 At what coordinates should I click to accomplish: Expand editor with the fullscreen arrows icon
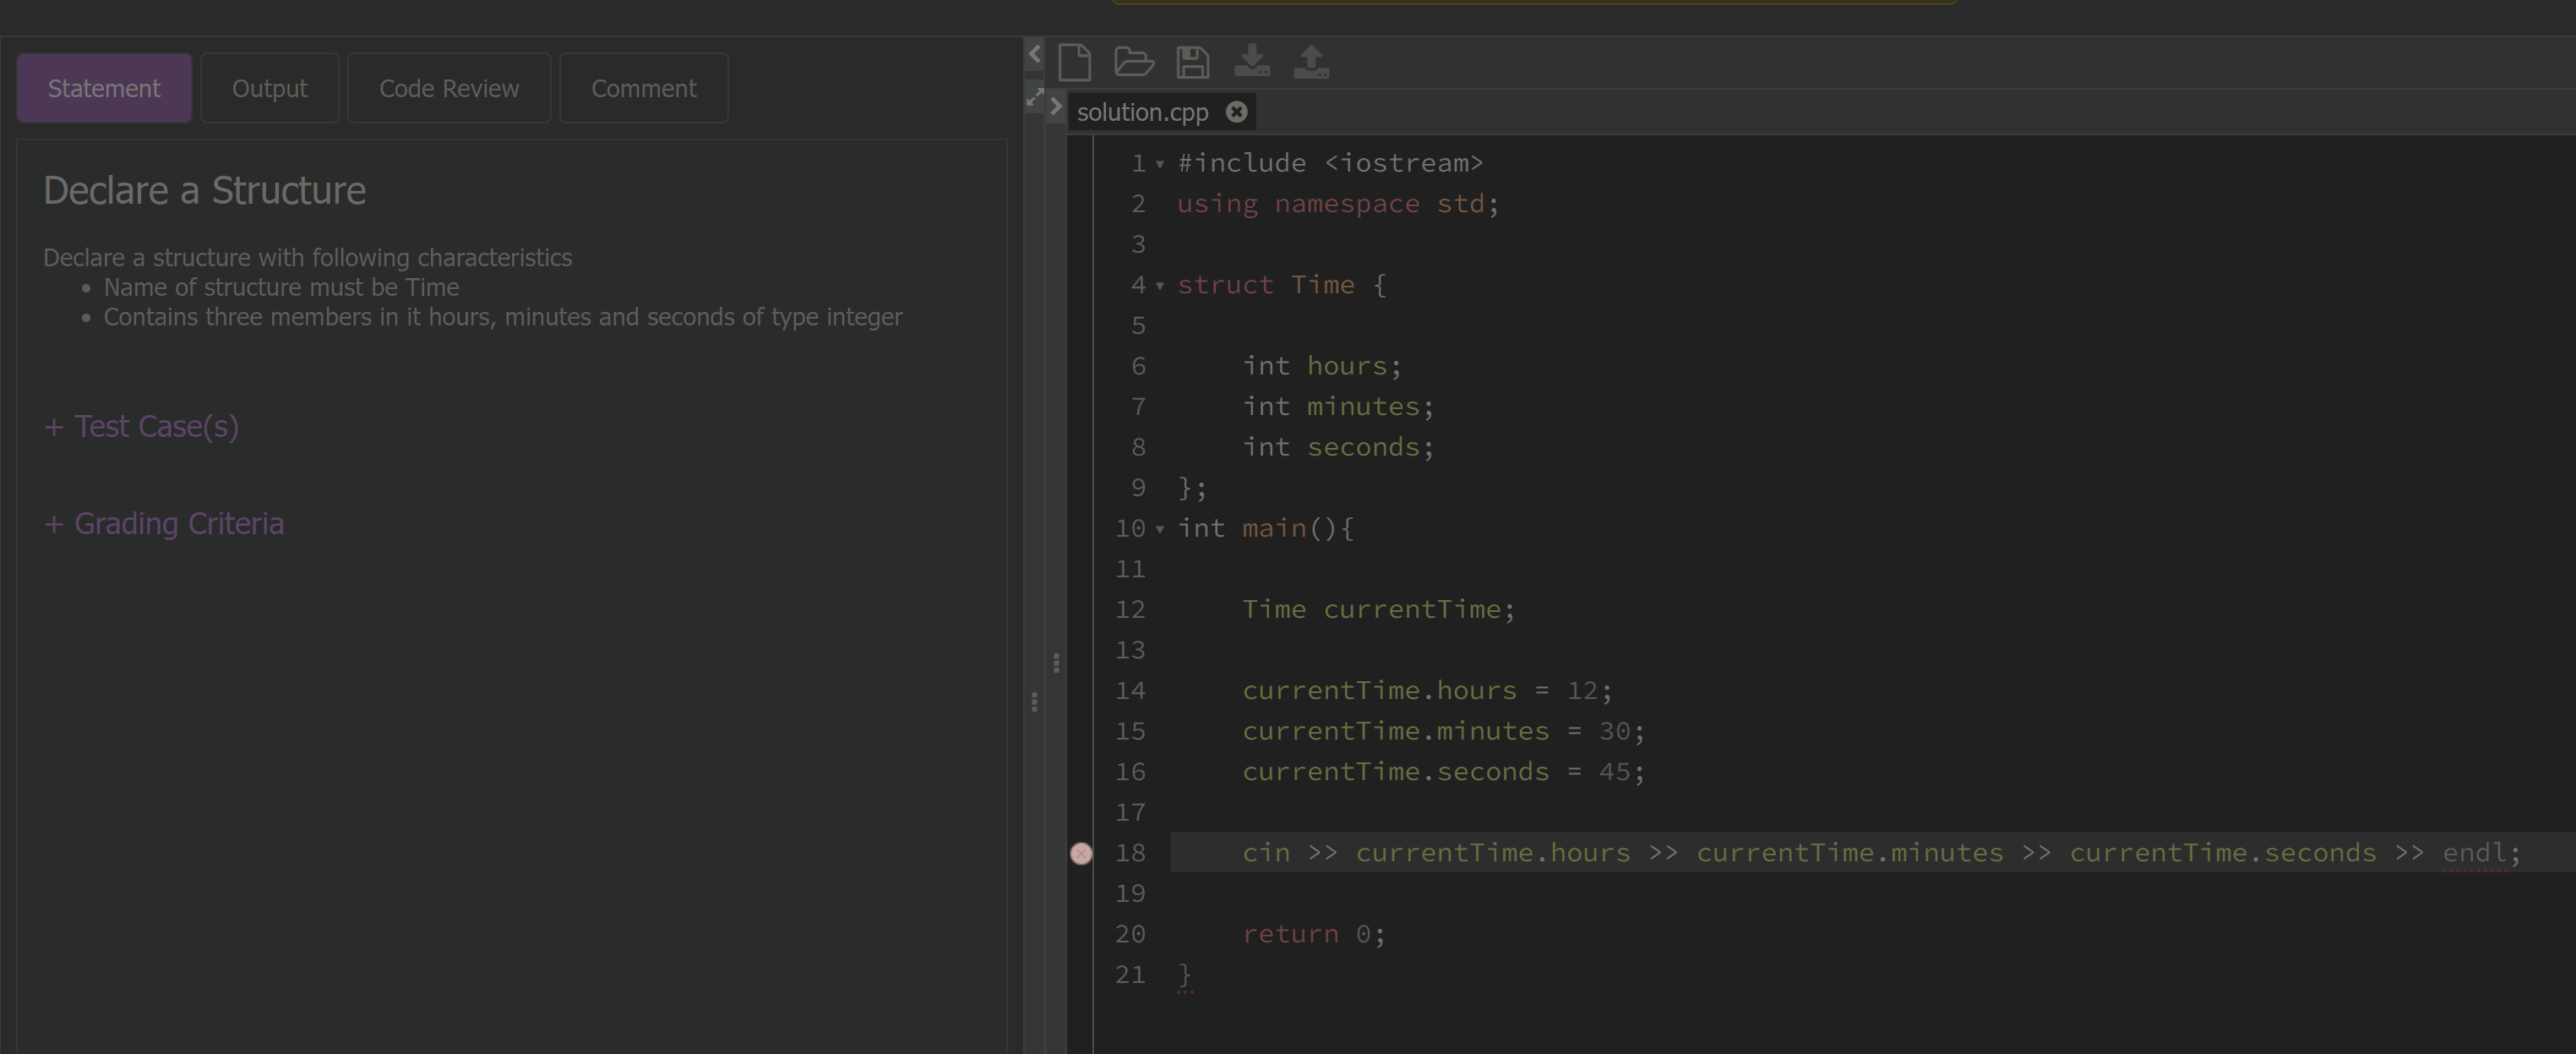tap(1035, 98)
